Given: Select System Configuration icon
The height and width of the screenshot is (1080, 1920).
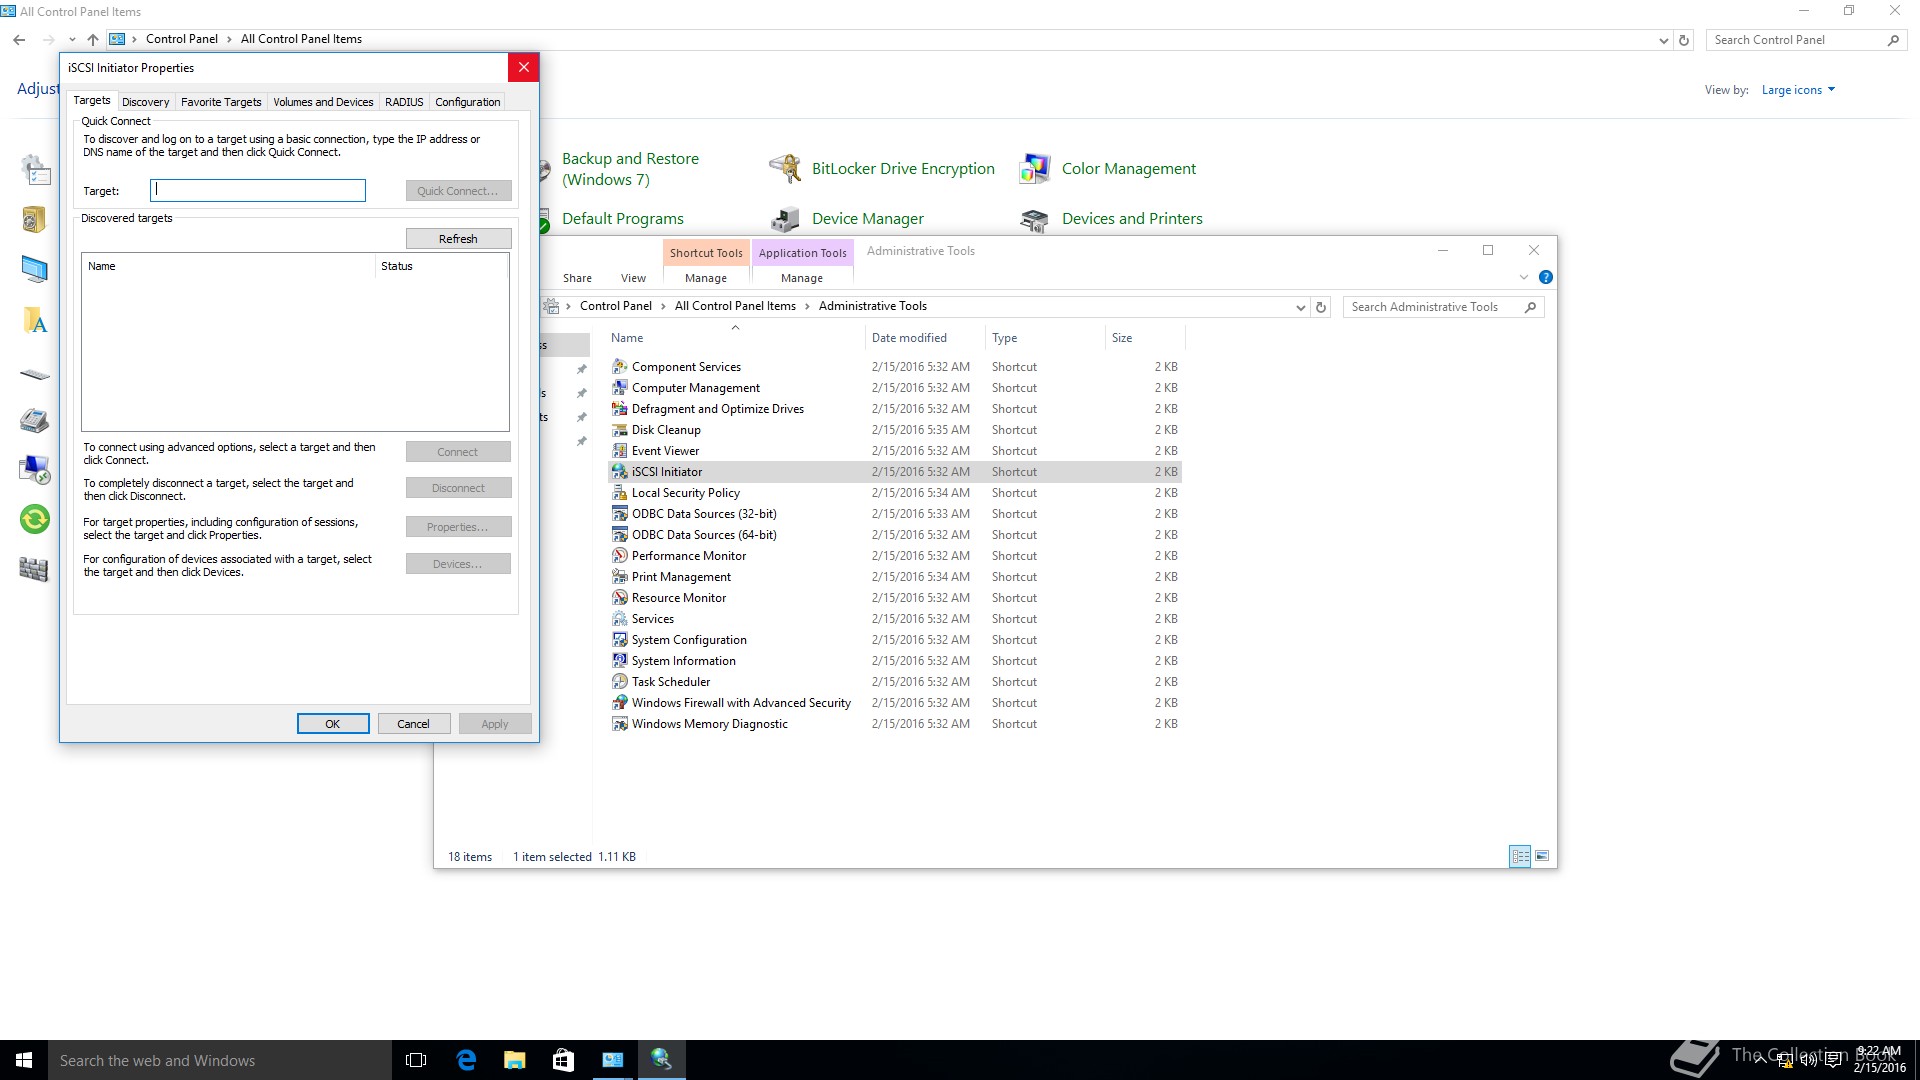Looking at the screenshot, I should [x=620, y=640].
